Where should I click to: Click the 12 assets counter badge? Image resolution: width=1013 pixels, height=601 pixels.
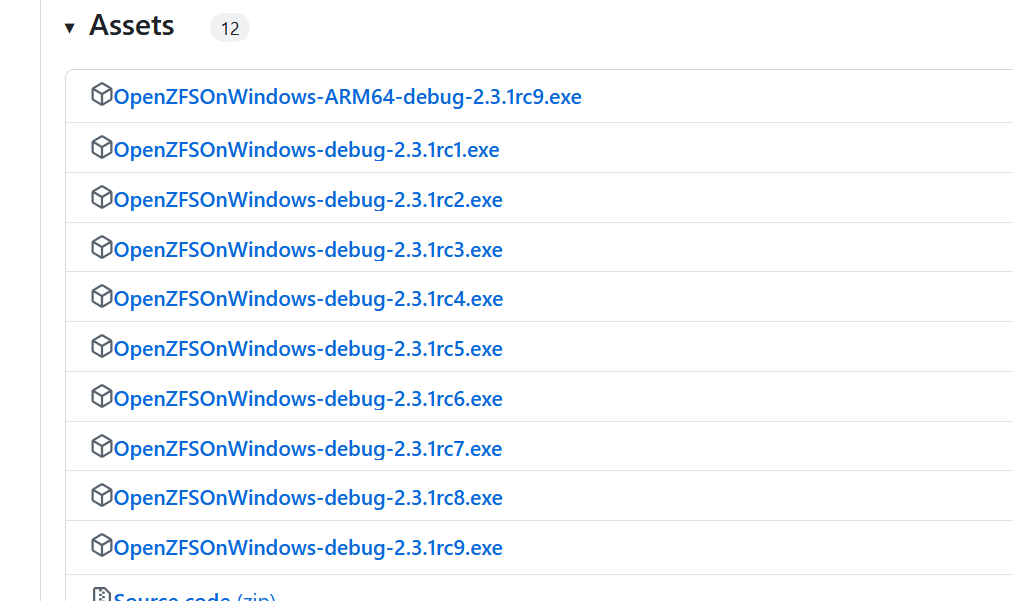coord(230,27)
